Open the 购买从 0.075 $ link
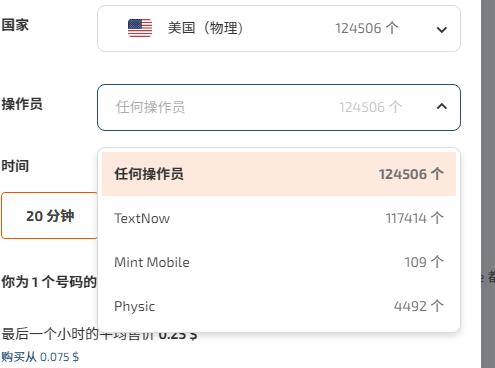Screen dimensions: 495x368 (40, 357)
